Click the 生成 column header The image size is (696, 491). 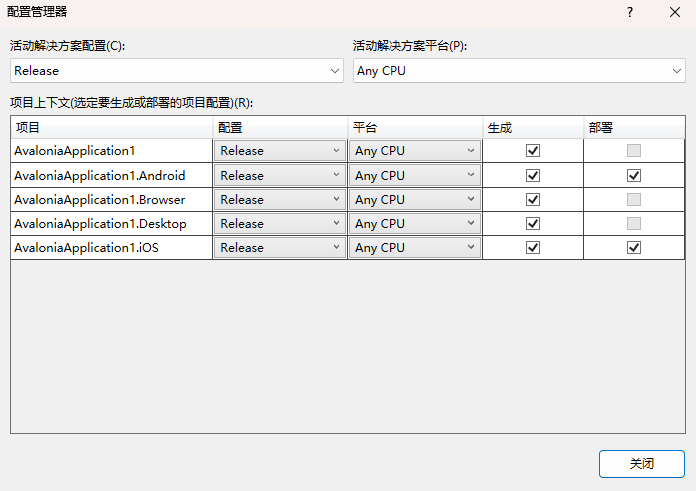pyautogui.click(x=533, y=127)
